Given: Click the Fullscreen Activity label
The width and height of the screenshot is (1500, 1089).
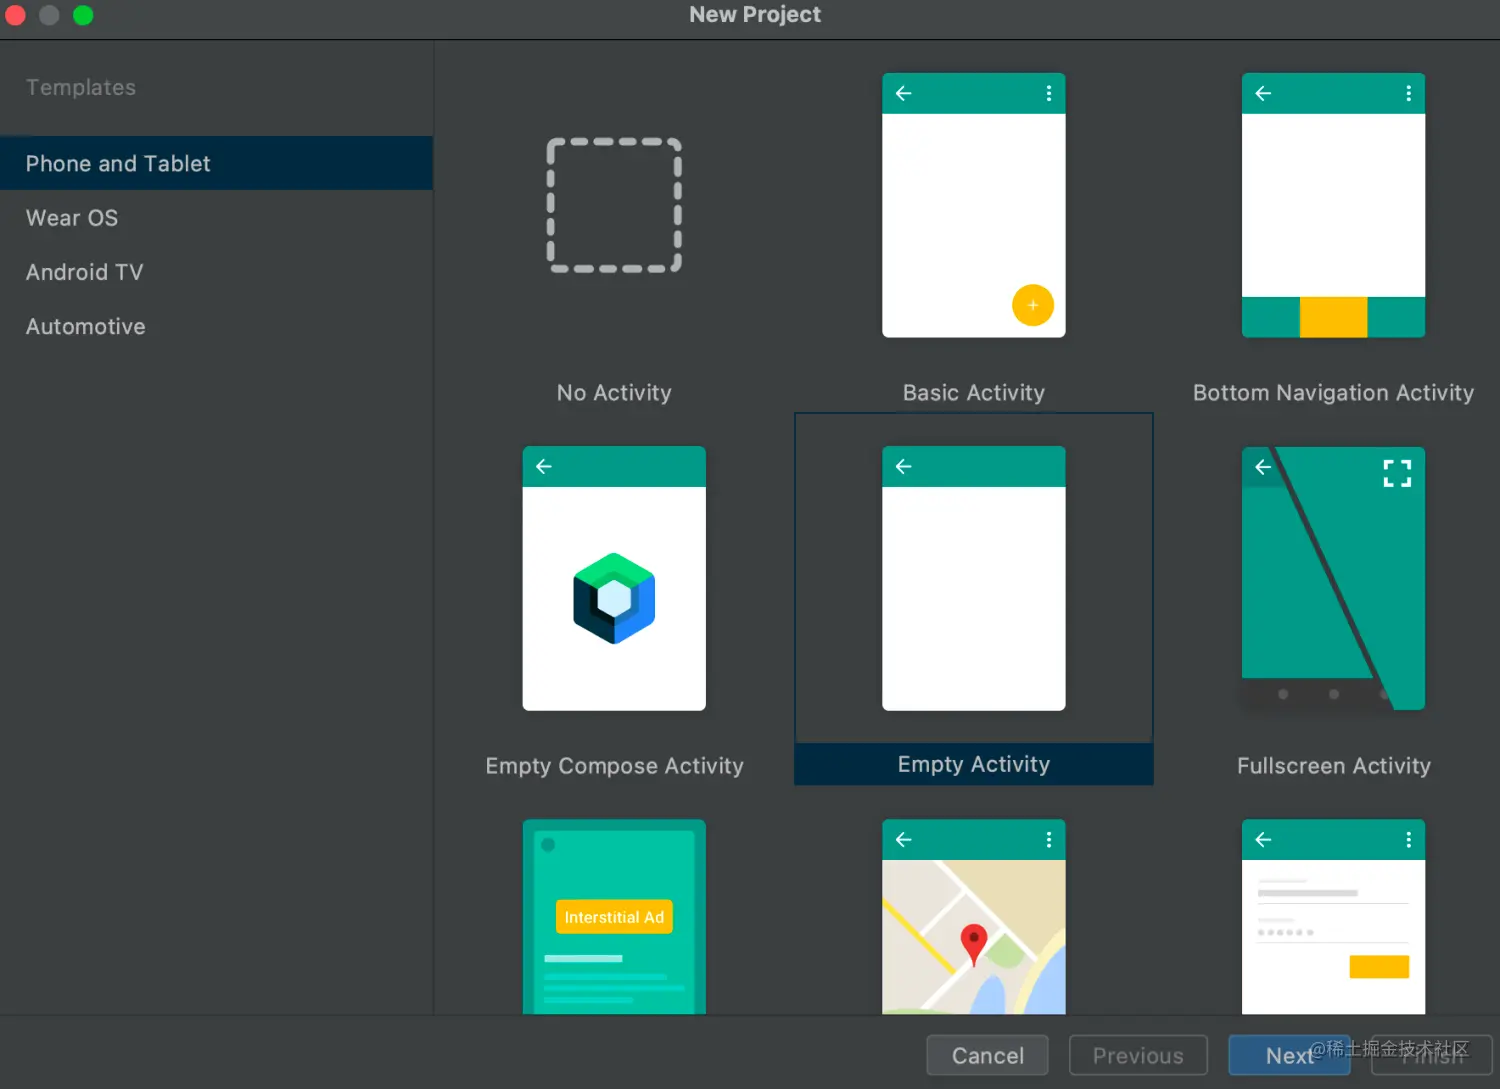Looking at the screenshot, I should click(1333, 766).
